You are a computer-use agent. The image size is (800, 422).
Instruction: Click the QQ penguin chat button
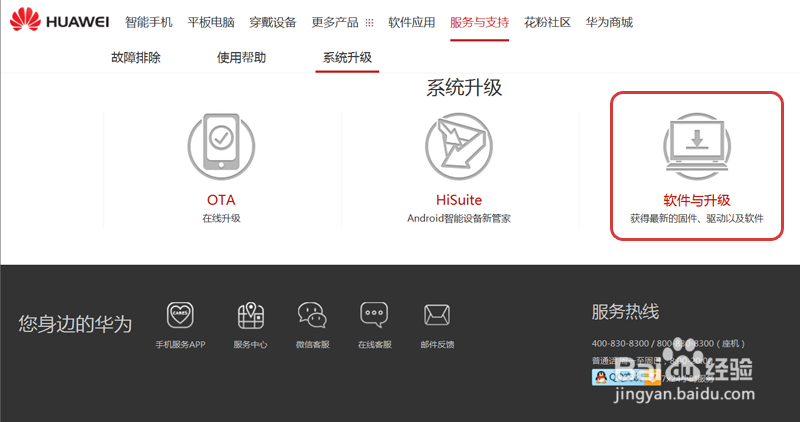click(626, 378)
